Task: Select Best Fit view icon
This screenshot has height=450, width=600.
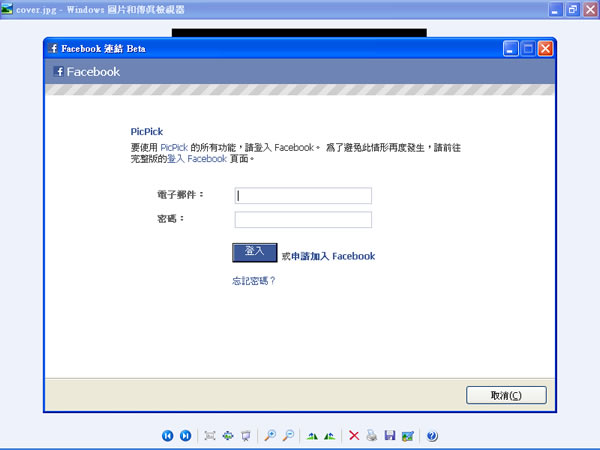Action: tap(210, 435)
